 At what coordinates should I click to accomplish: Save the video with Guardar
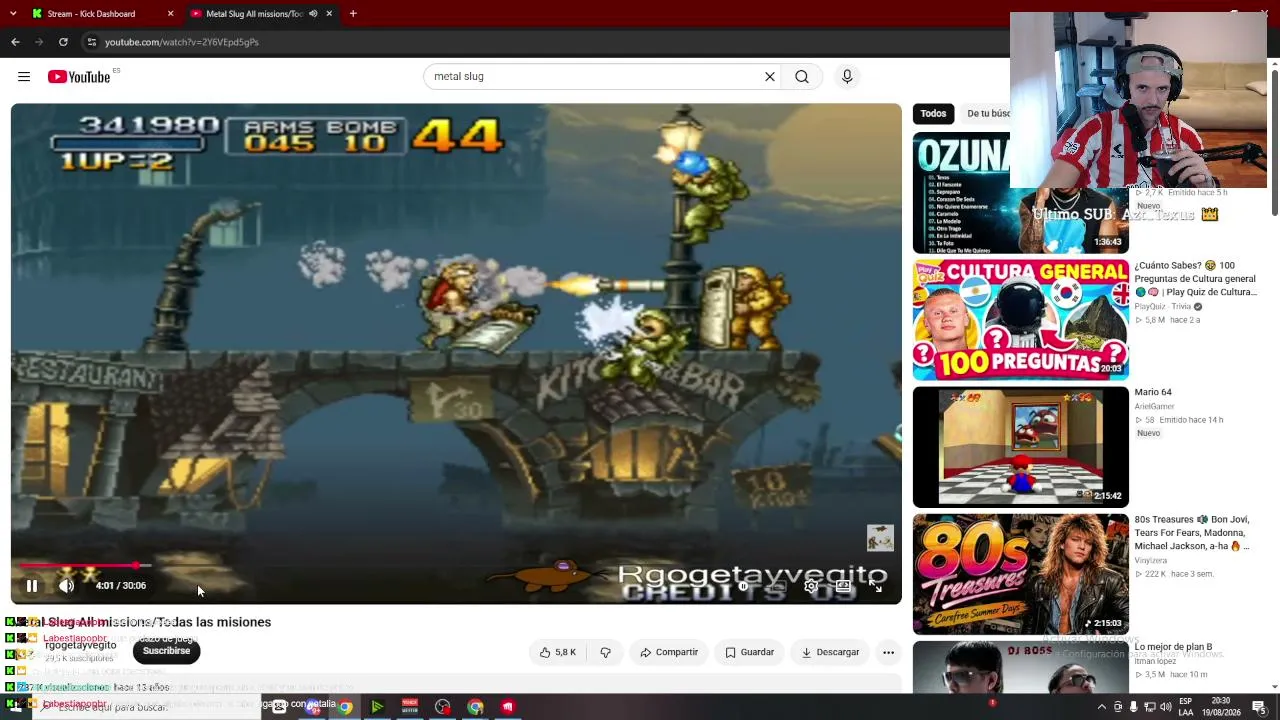(x=749, y=652)
